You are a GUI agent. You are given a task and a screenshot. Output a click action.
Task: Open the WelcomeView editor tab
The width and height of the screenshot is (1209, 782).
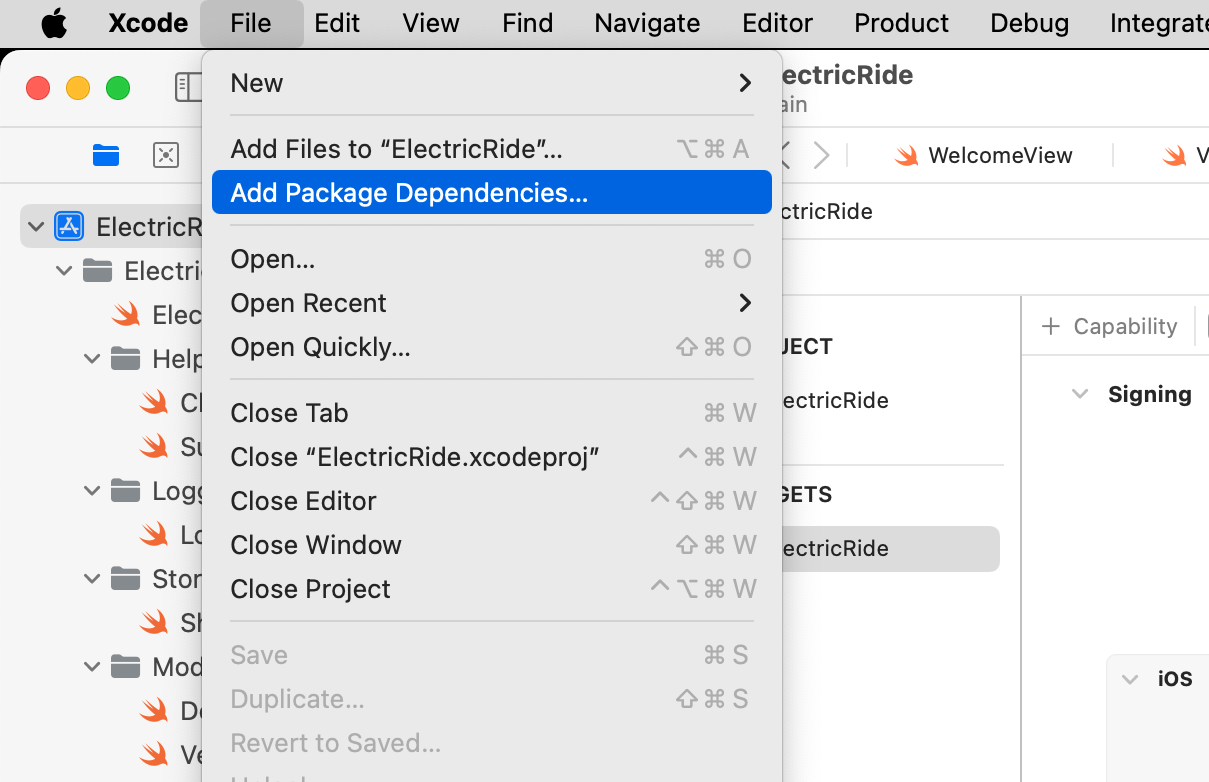pos(999,156)
